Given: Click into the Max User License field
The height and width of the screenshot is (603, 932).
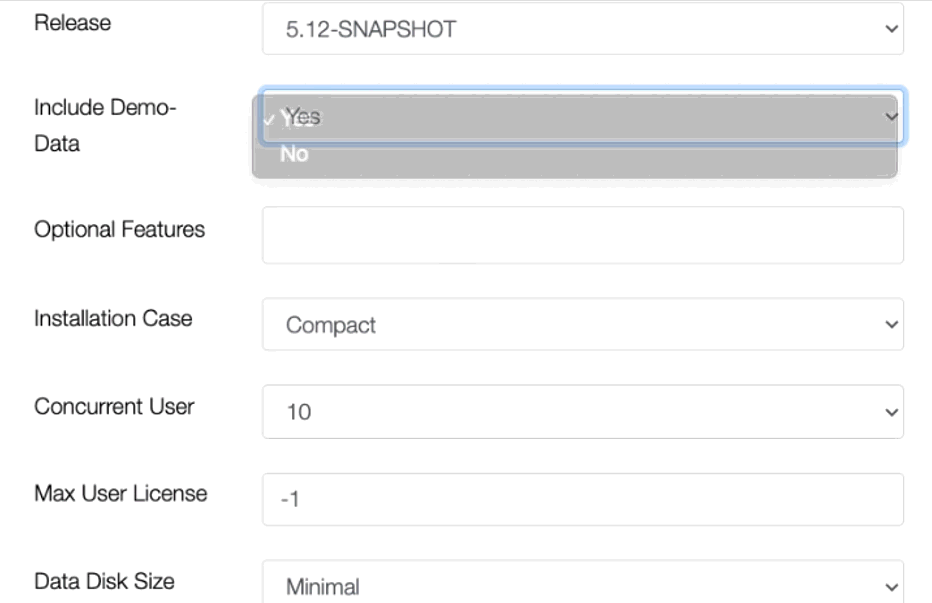Looking at the screenshot, I should tap(582, 499).
